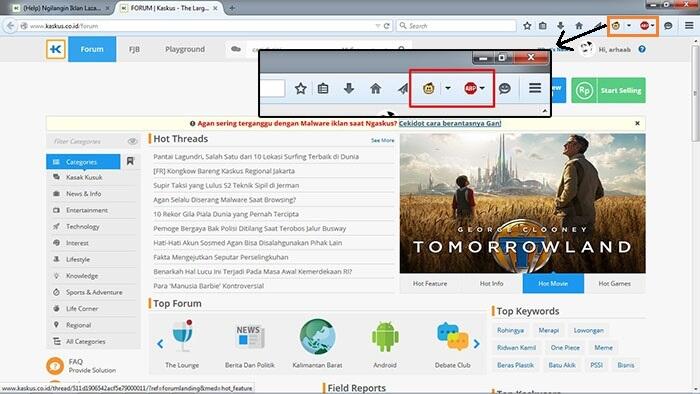The image size is (700, 394).
Task: Select the Hot Games tab
Action: pos(615,283)
